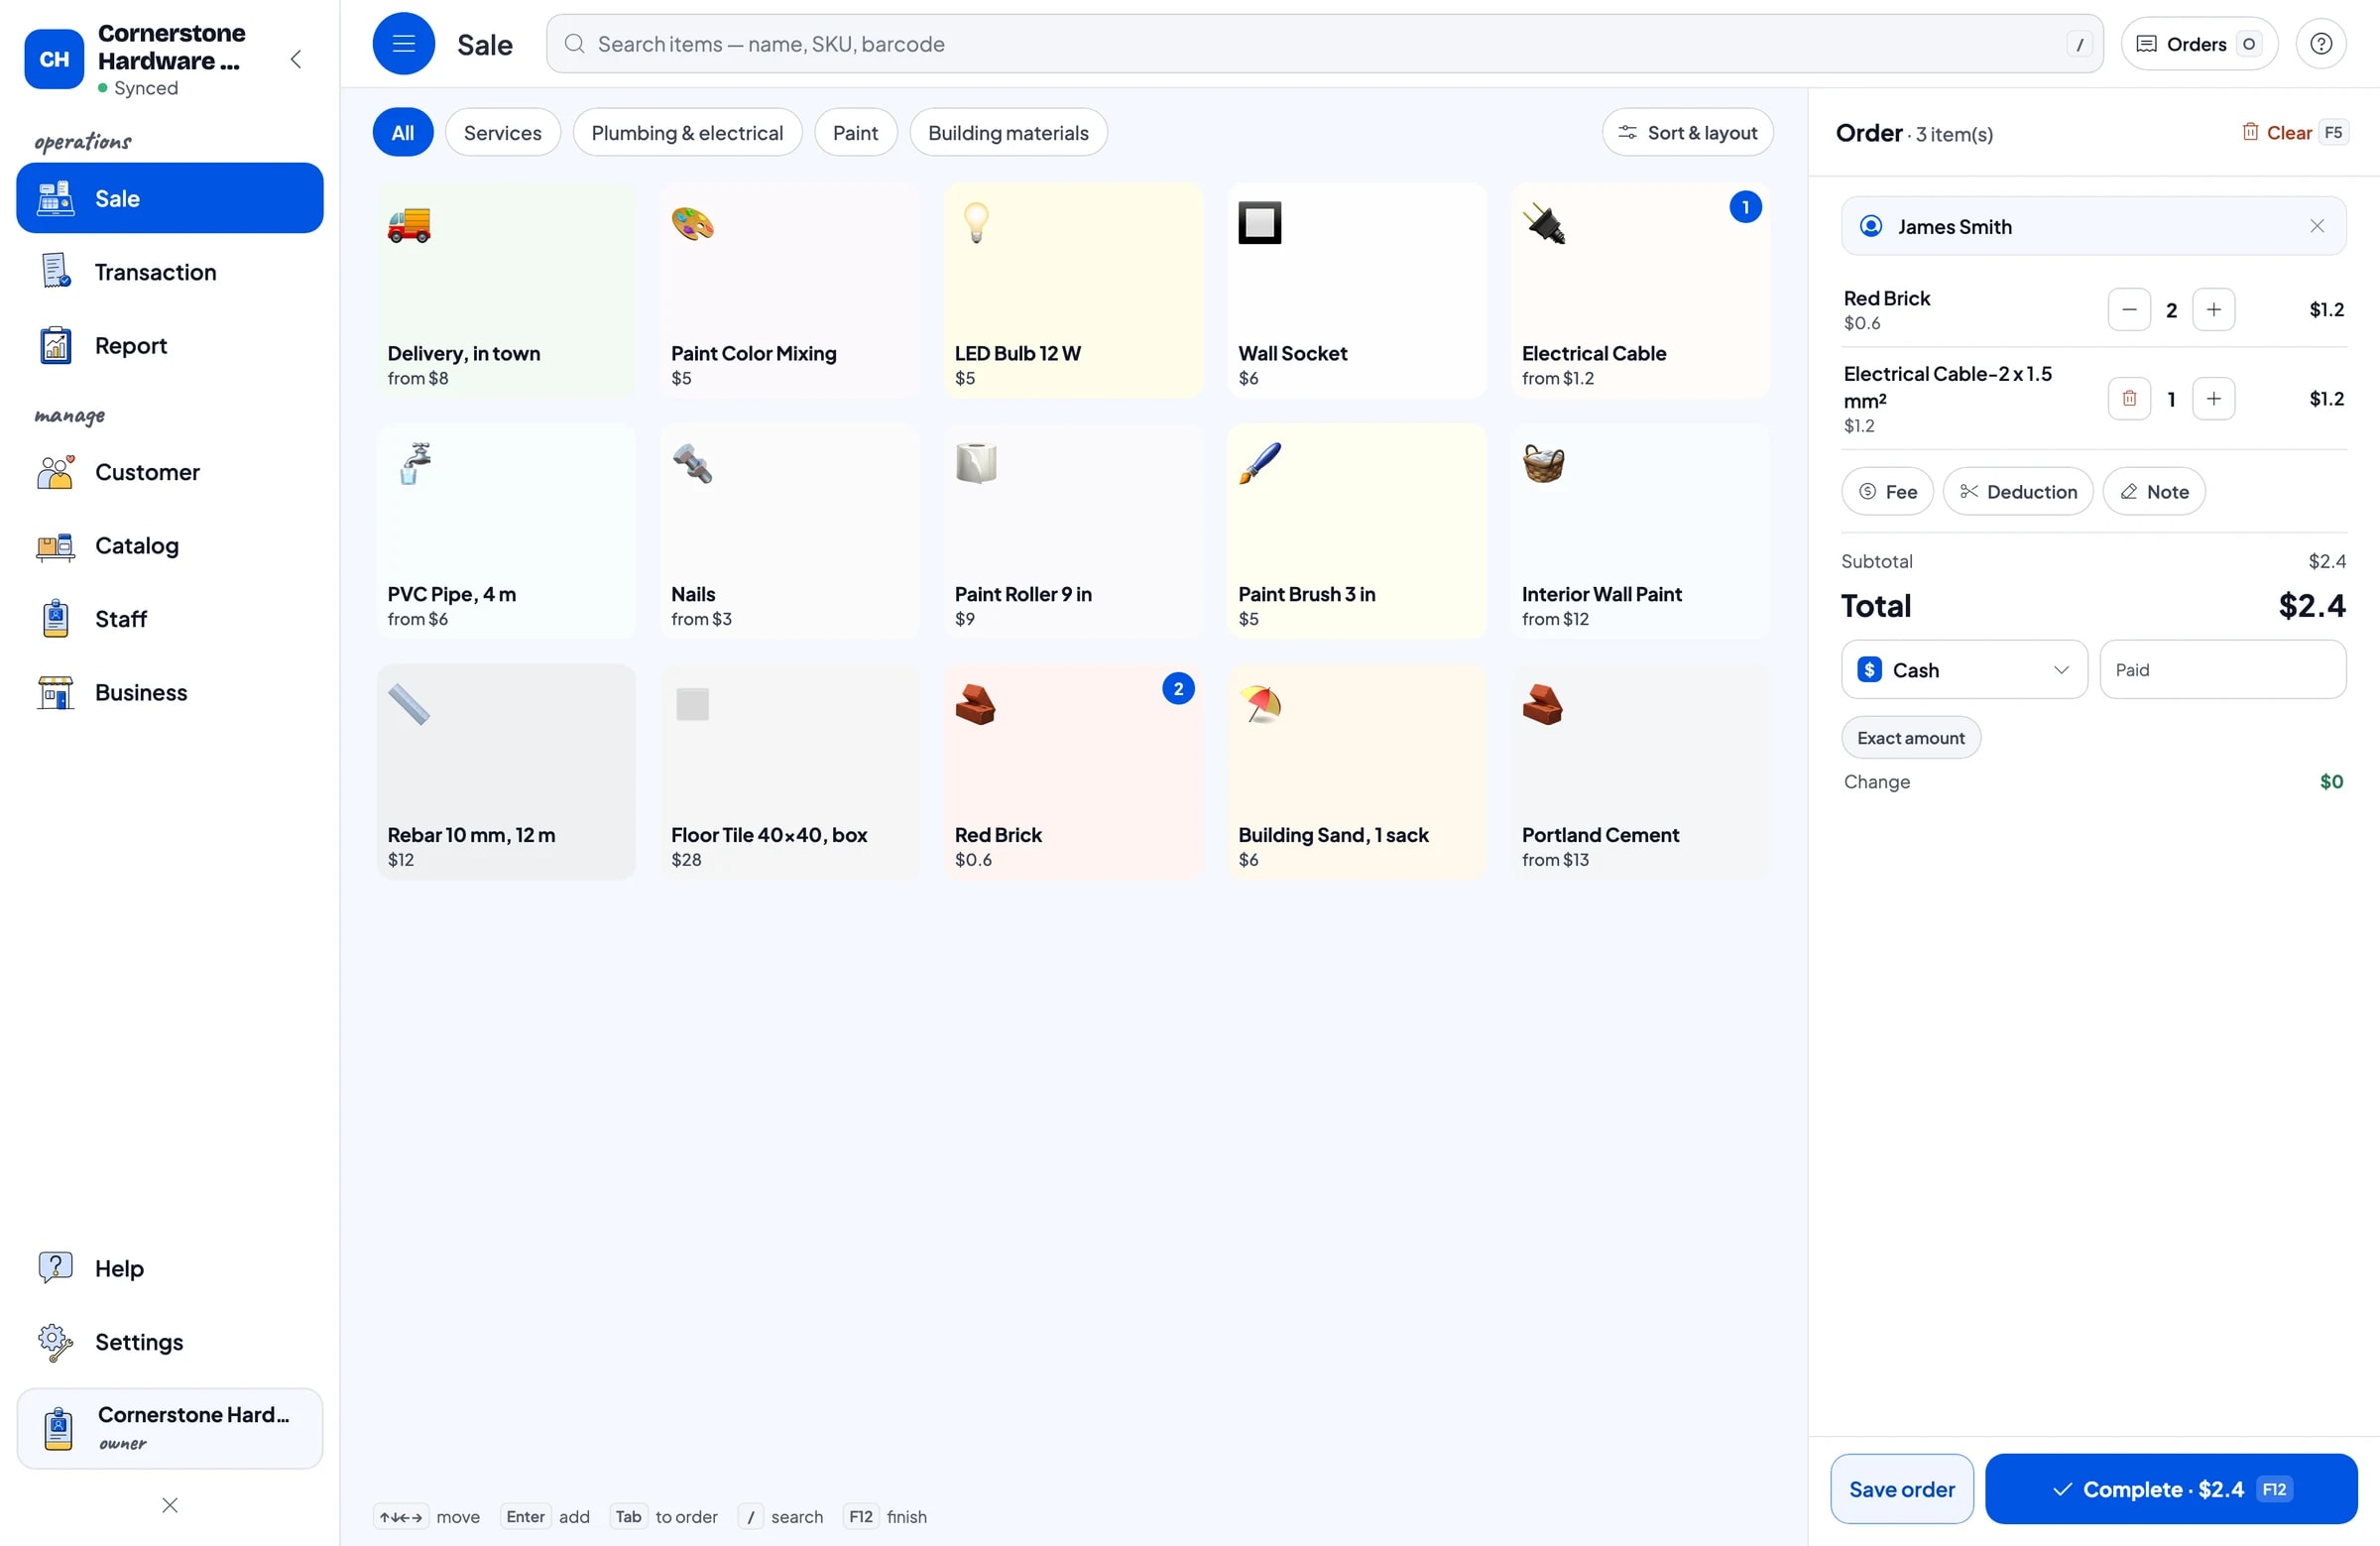Filter by Plumbing & electrical
The width and height of the screenshot is (2380, 1546).
pyautogui.click(x=687, y=132)
